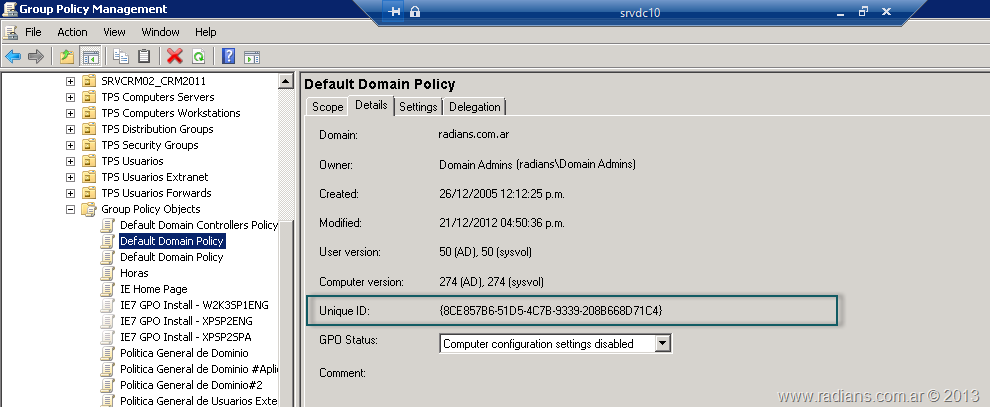Expand the TPS Security Groups node
Screen dimensions: 990x407
click(71, 145)
